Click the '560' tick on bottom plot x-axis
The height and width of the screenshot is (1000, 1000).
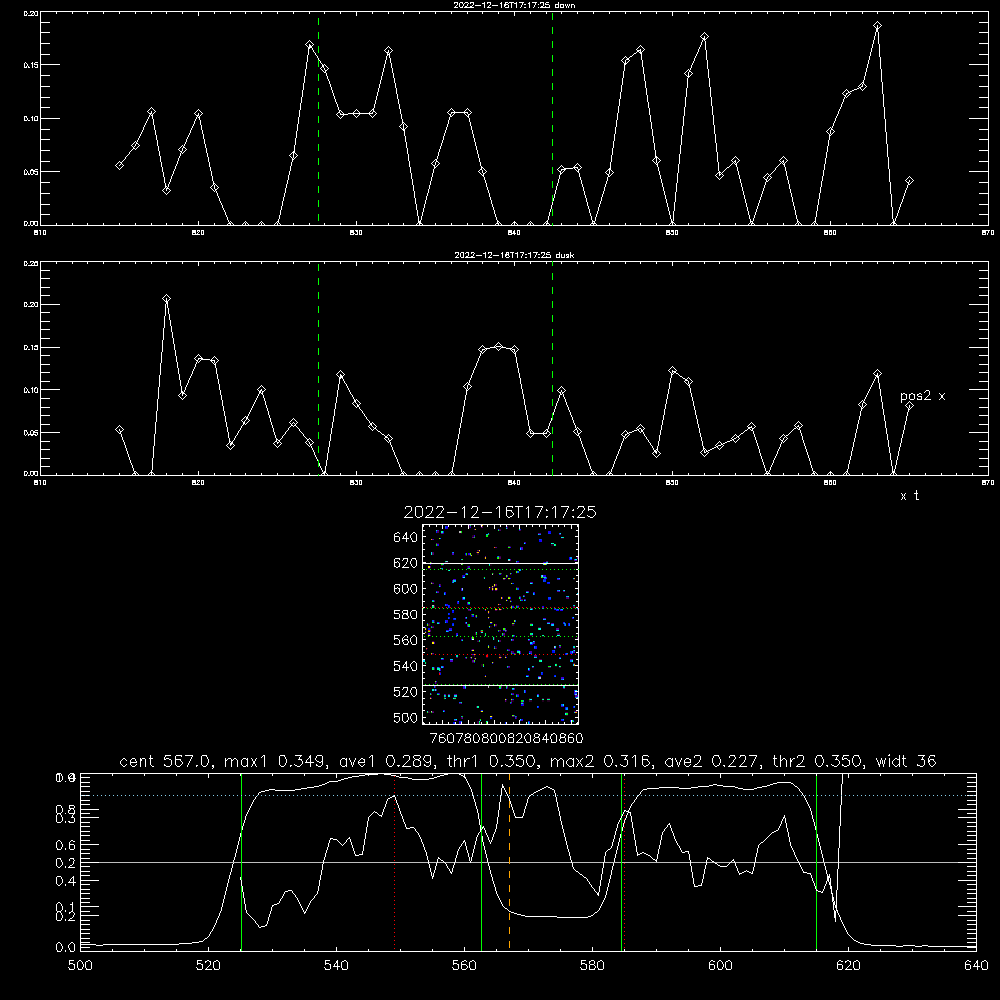click(464, 966)
